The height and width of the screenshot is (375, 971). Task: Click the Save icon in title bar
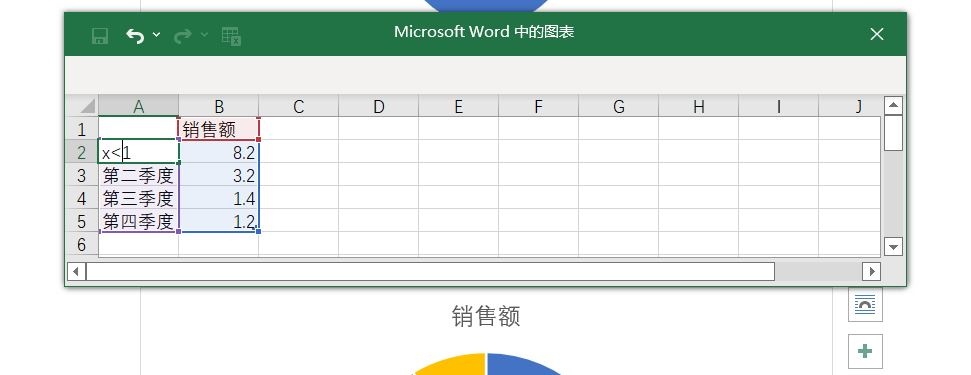point(100,35)
